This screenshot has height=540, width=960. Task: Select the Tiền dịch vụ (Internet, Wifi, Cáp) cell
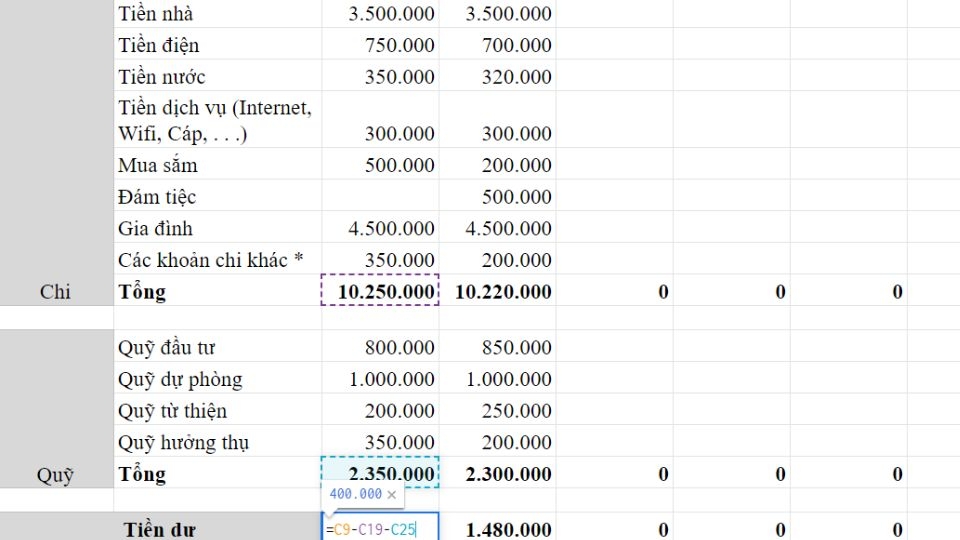point(216,120)
